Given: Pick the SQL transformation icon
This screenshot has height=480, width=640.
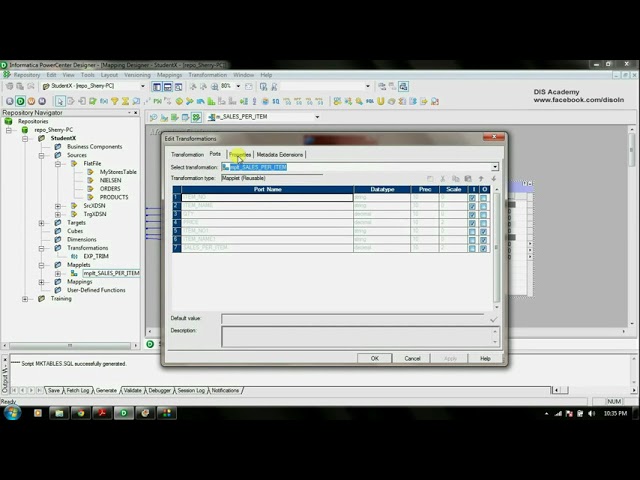Looking at the screenshot, I should pos(370,101).
